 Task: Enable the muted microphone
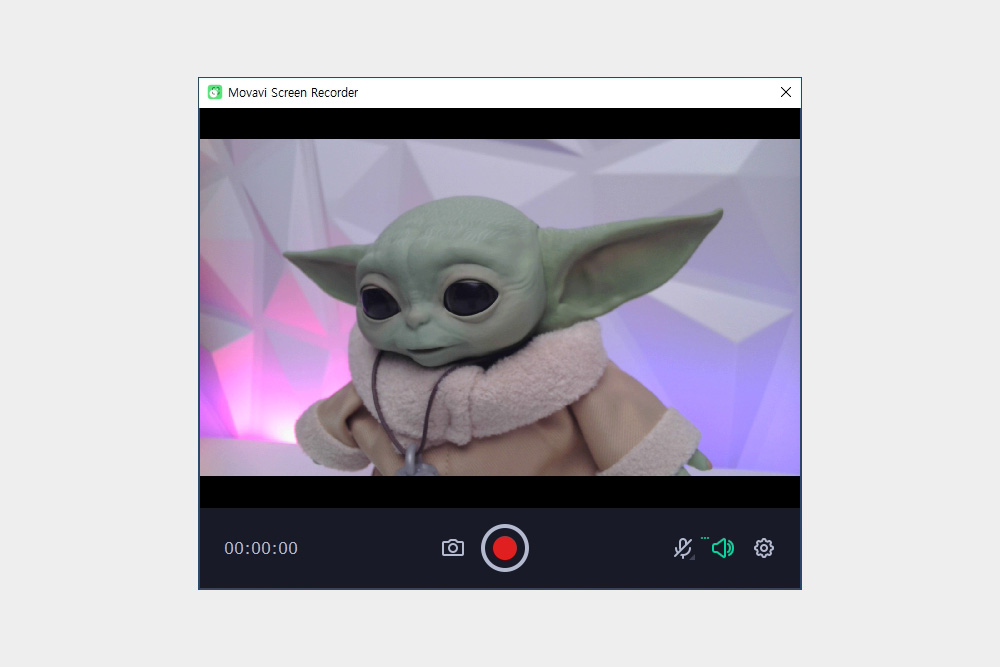point(683,548)
